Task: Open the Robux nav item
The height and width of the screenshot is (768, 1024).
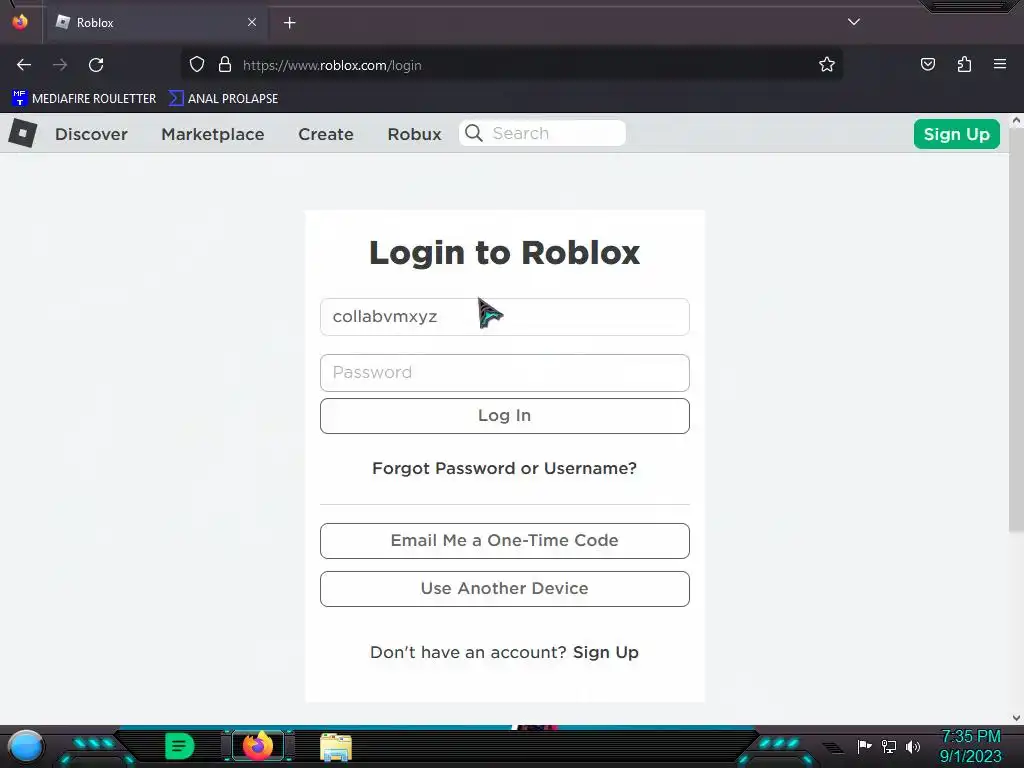Action: click(415, 134)
